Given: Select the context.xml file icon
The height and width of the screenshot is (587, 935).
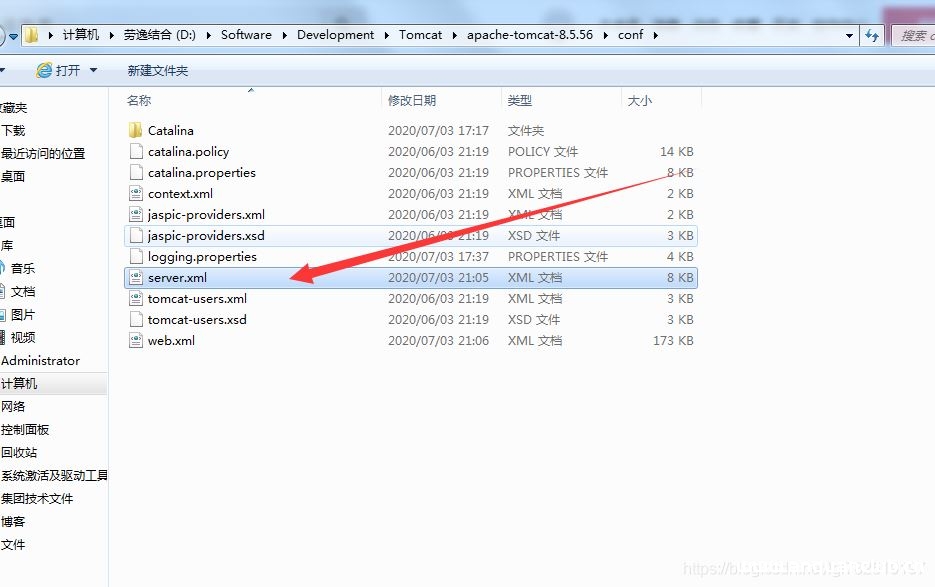Looking at the screenshot, I should click(136, 193).
